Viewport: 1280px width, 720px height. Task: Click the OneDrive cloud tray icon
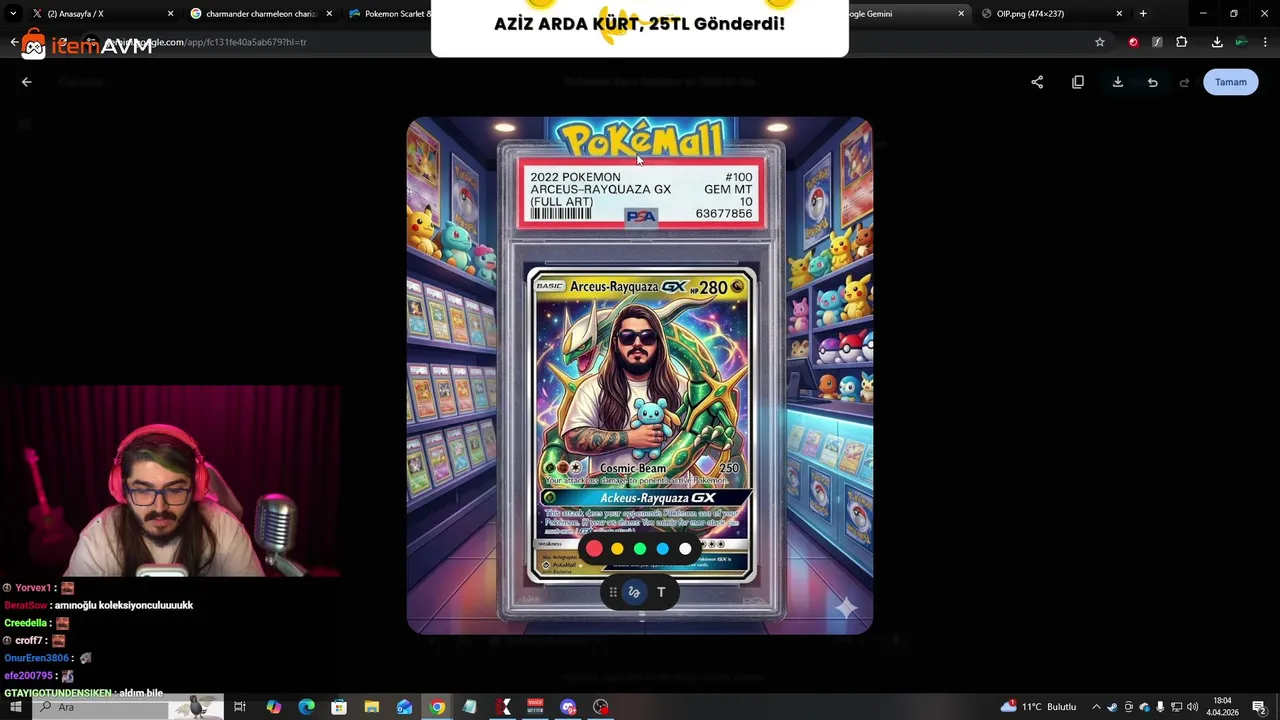coord(1144,707)
